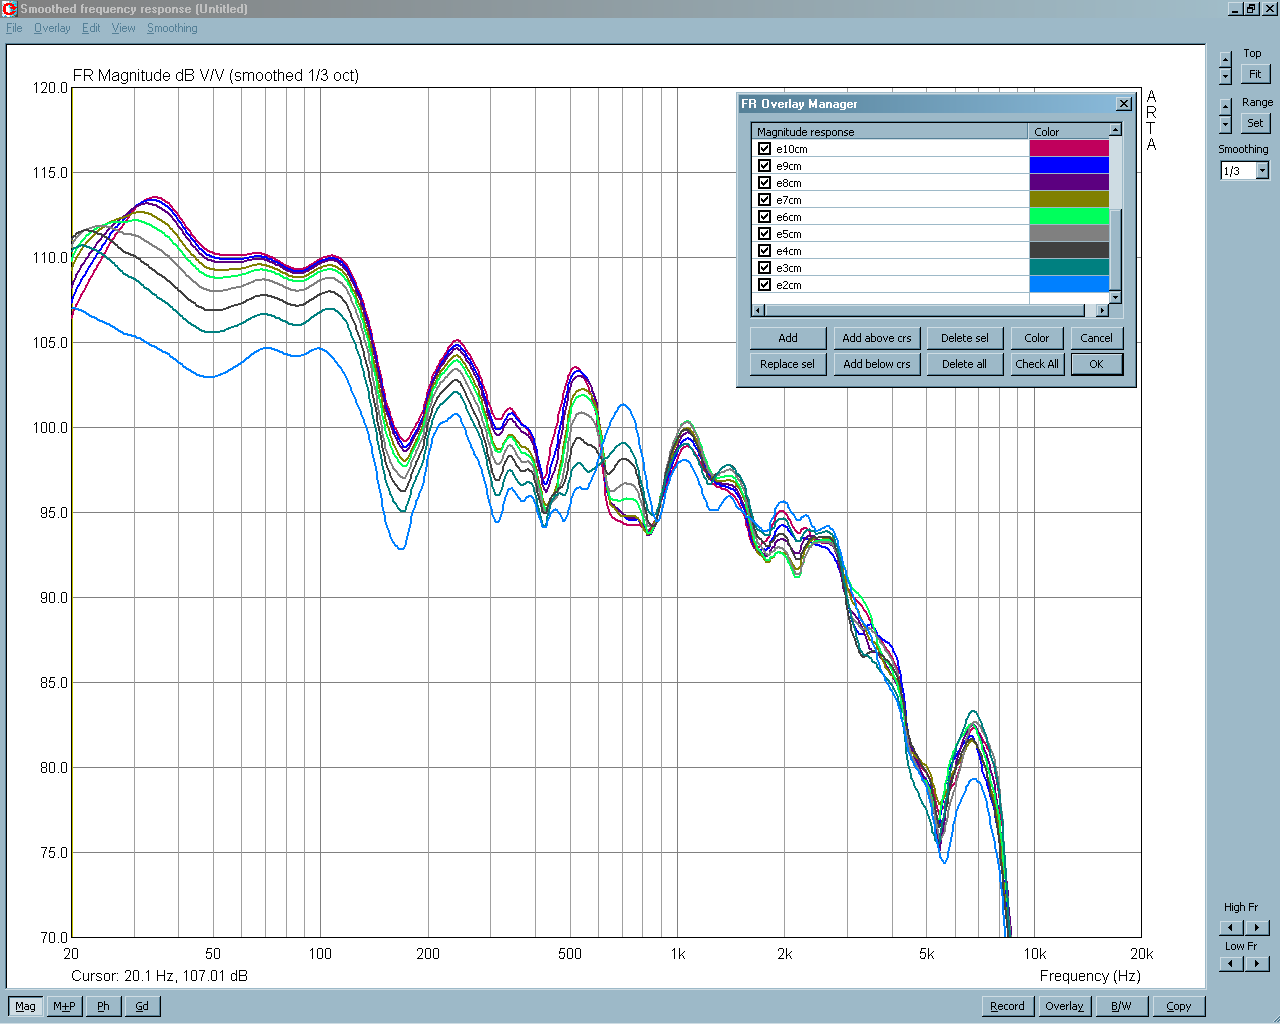
Task: Select the e10cm row label
Action: click(792, 149)
